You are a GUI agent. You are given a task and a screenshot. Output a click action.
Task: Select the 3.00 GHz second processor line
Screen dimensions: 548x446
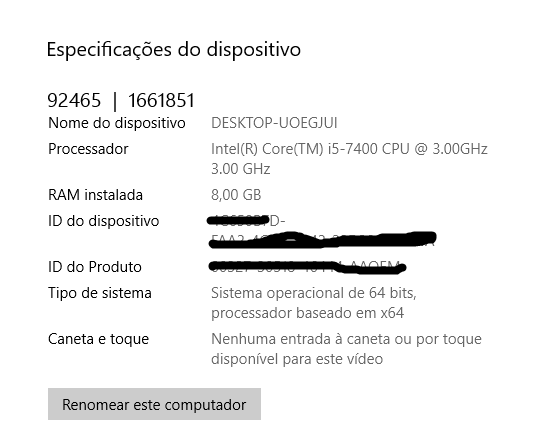coord(240,169)
